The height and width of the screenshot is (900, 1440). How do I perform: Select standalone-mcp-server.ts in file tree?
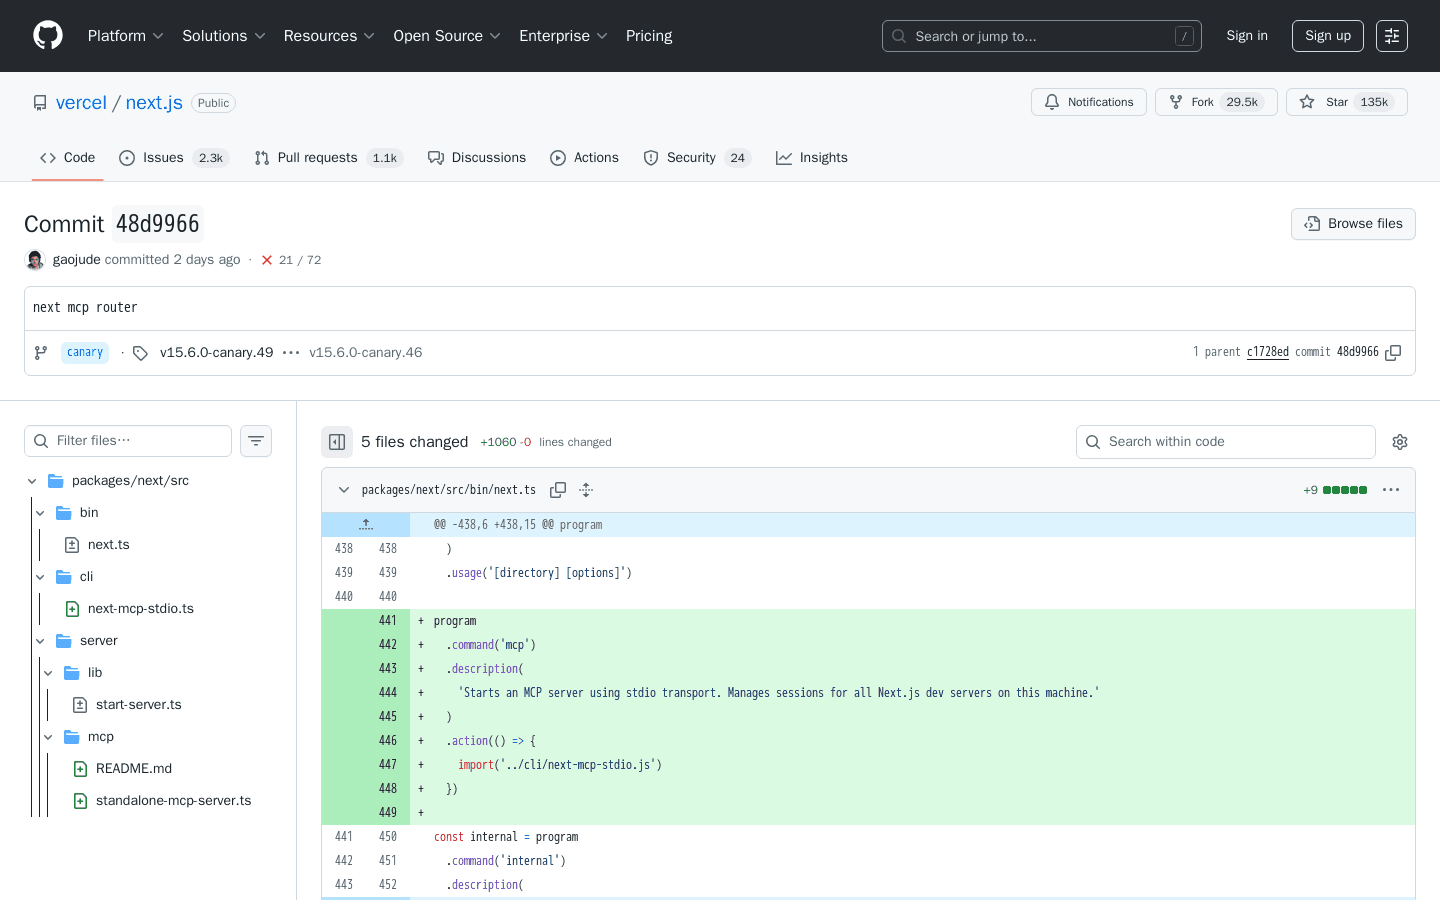(173, 801)
